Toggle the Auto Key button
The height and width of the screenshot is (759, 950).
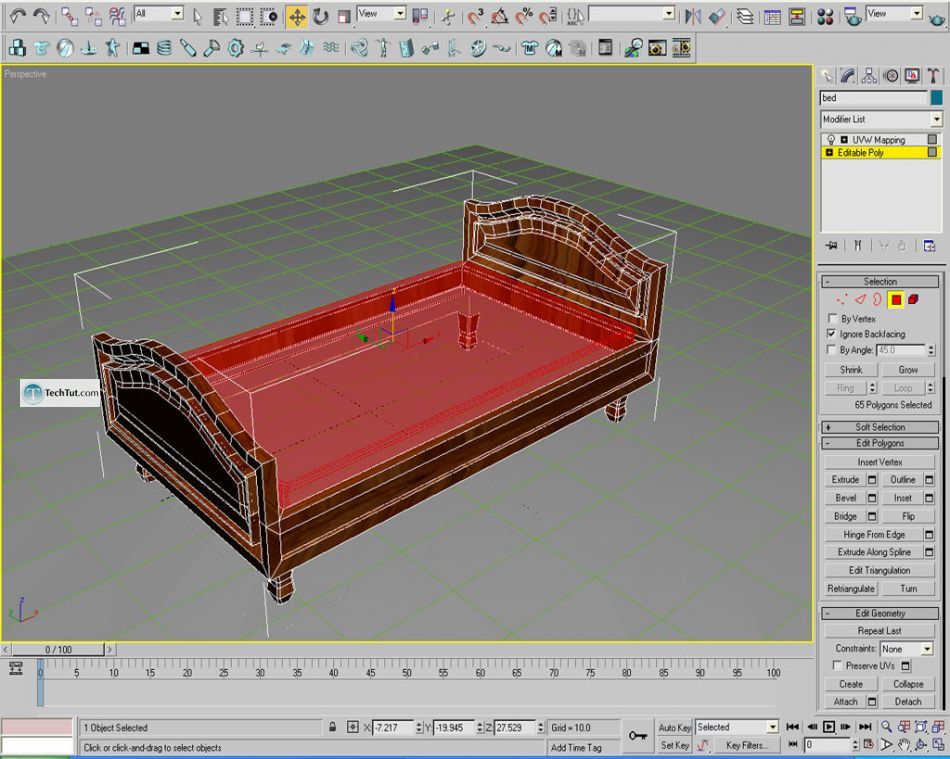point(674,728)
